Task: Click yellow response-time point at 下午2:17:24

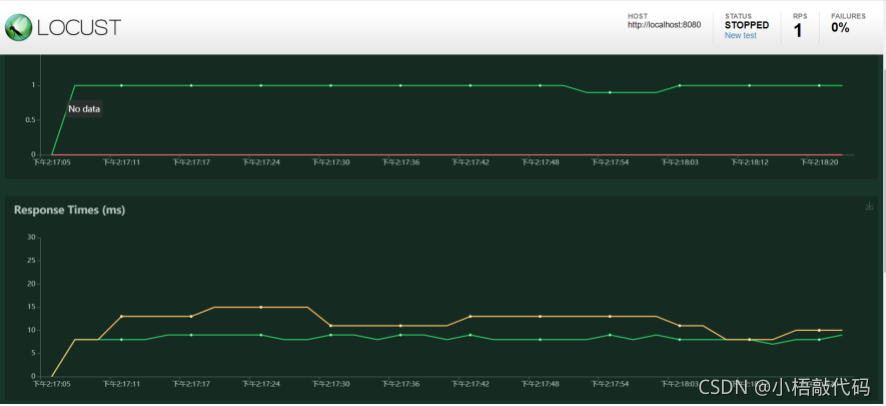Action: [x=261, y=307]
